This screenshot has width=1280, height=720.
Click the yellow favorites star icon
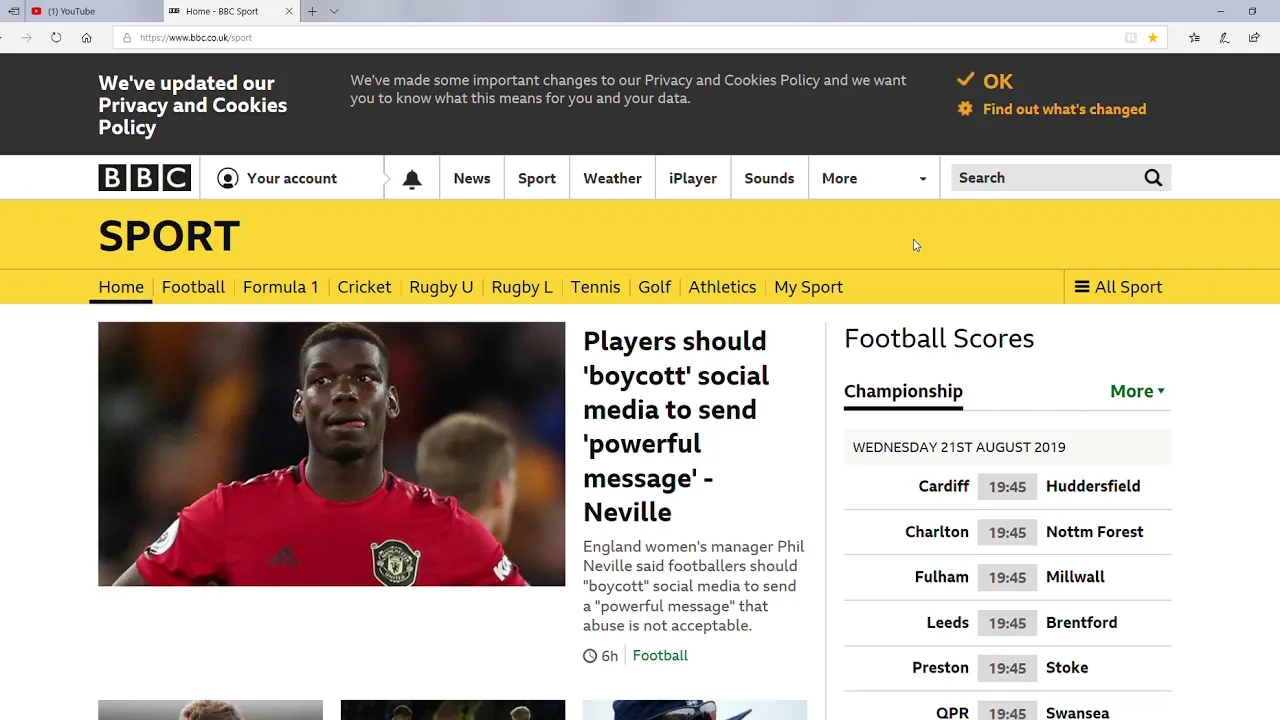pos(1153,38)
